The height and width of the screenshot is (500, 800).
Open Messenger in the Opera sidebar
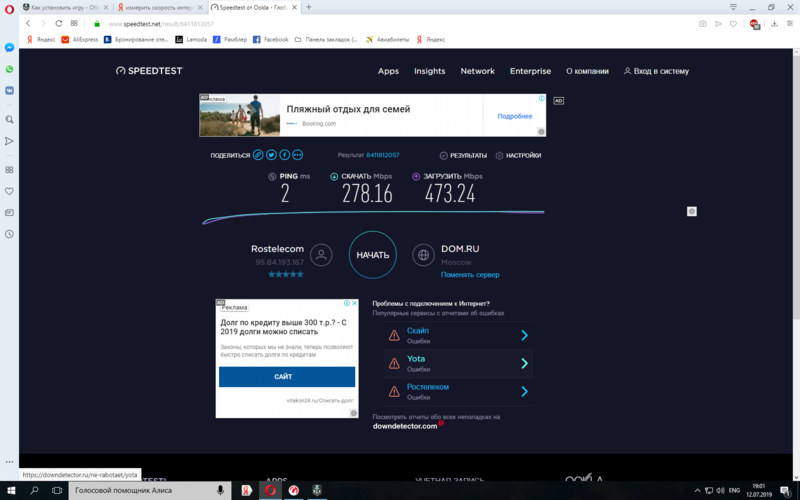9,47
